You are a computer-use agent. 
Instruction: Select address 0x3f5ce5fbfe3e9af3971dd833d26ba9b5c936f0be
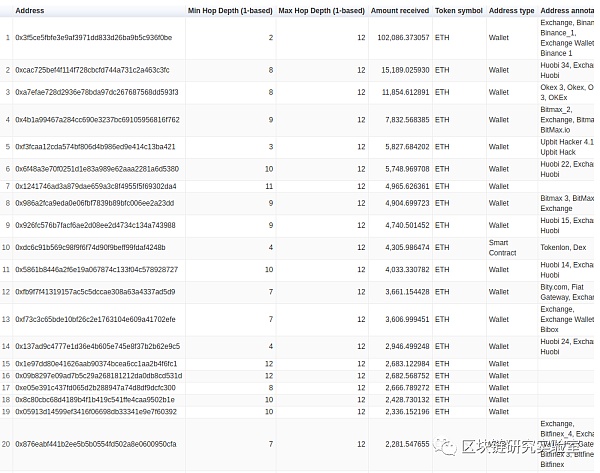[93, 38]
